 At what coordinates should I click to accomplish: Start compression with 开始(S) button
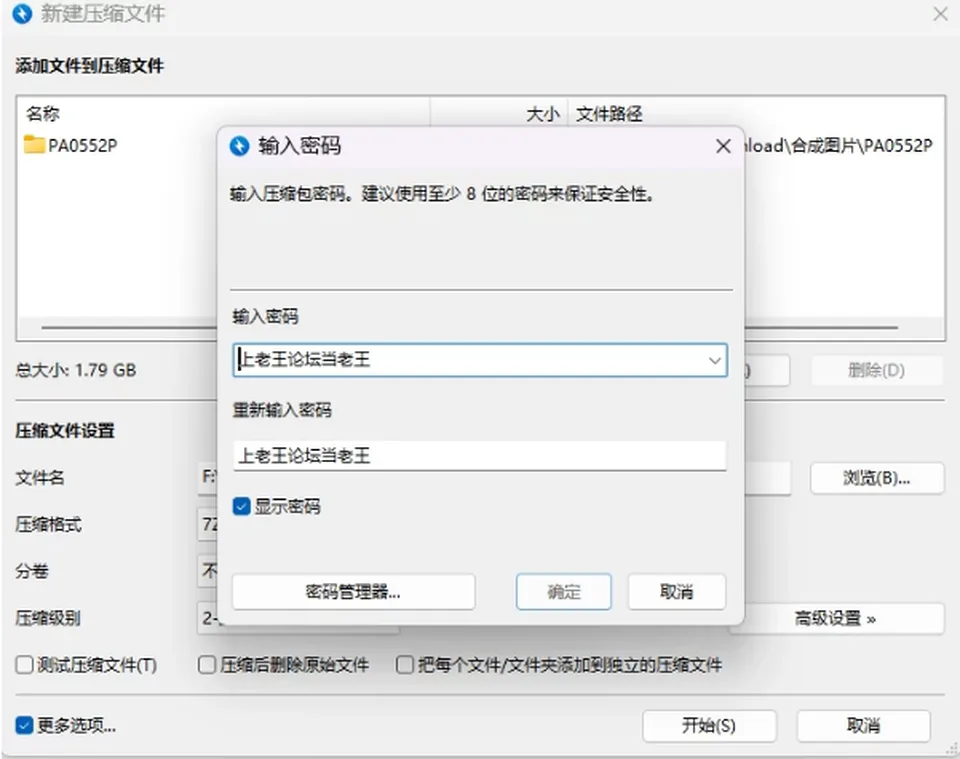pyautogui.click(x=710, y=726)
